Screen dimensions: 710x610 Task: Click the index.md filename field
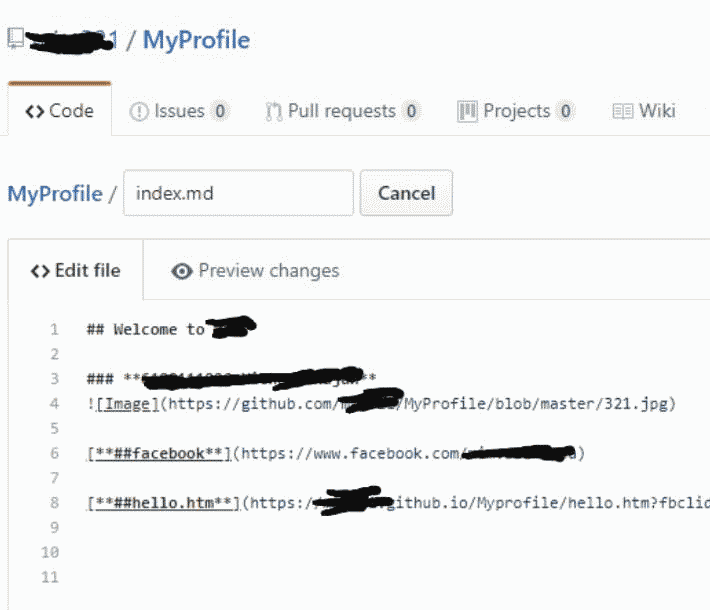tap(237, 193)
